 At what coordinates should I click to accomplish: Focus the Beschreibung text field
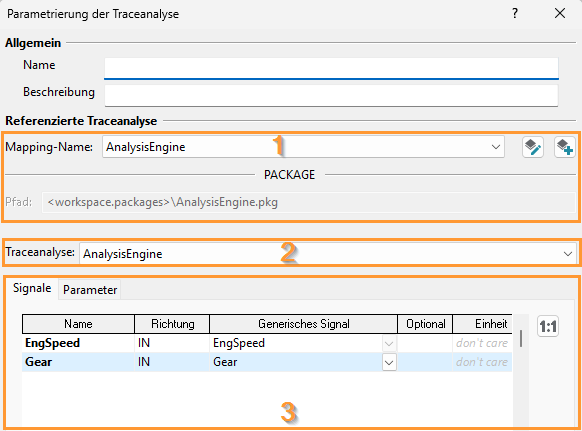(331, 96)
